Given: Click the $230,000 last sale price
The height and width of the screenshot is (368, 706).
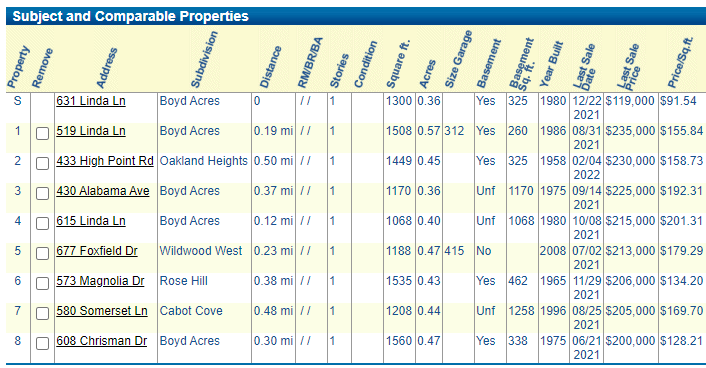Looking at the screenshot, I should tap(630, 161).
